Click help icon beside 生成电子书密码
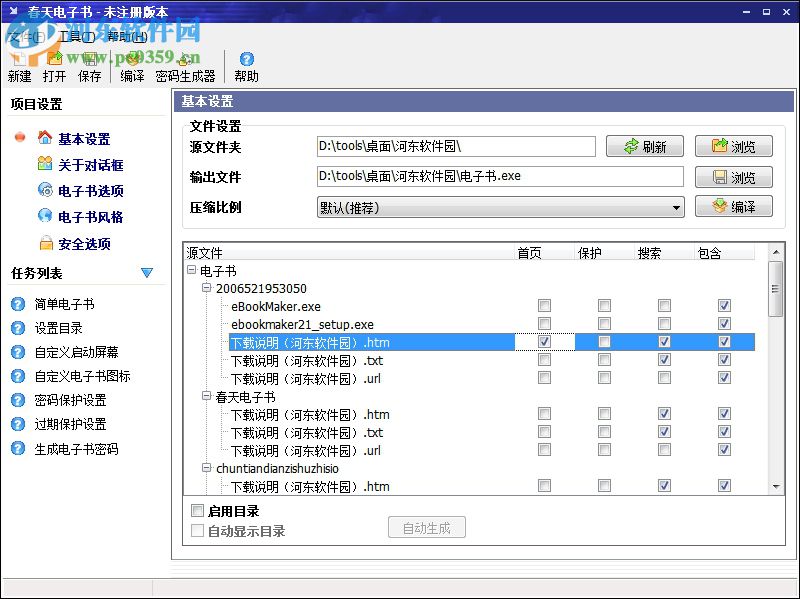Screen dimensions: 800x599 18,448
